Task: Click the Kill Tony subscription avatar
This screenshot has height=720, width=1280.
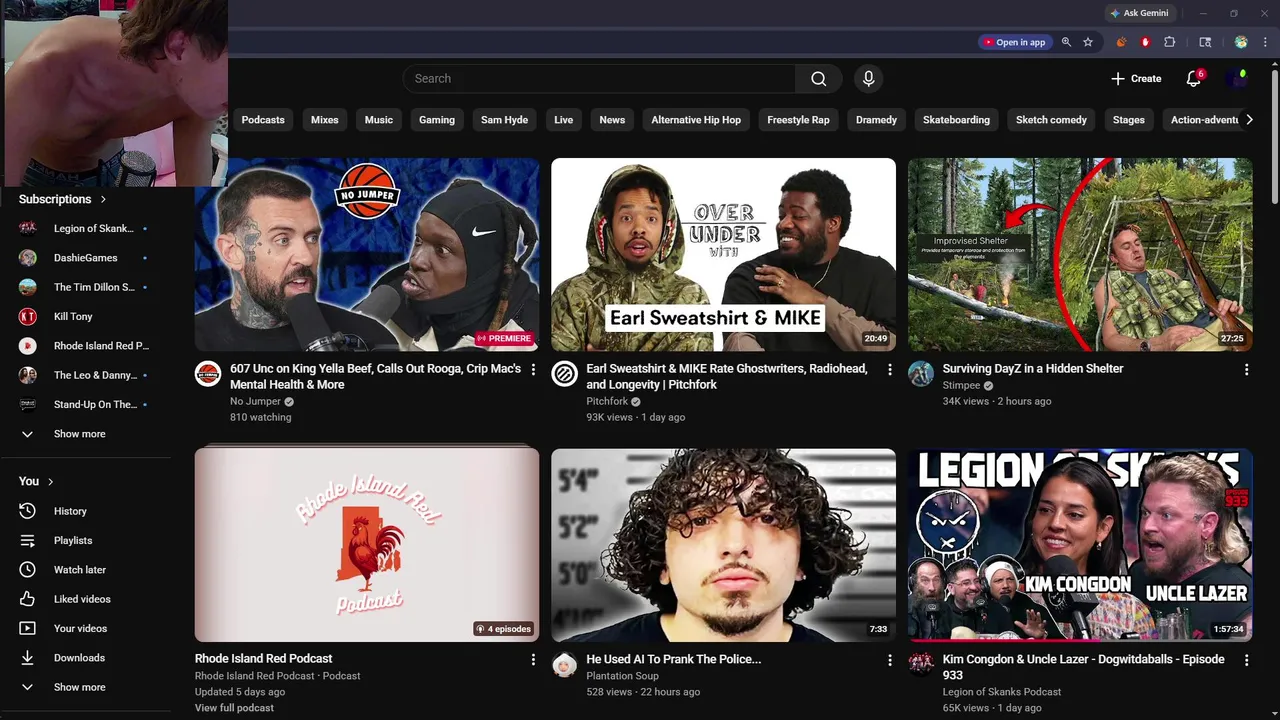Action: click(x=28, y=316)
